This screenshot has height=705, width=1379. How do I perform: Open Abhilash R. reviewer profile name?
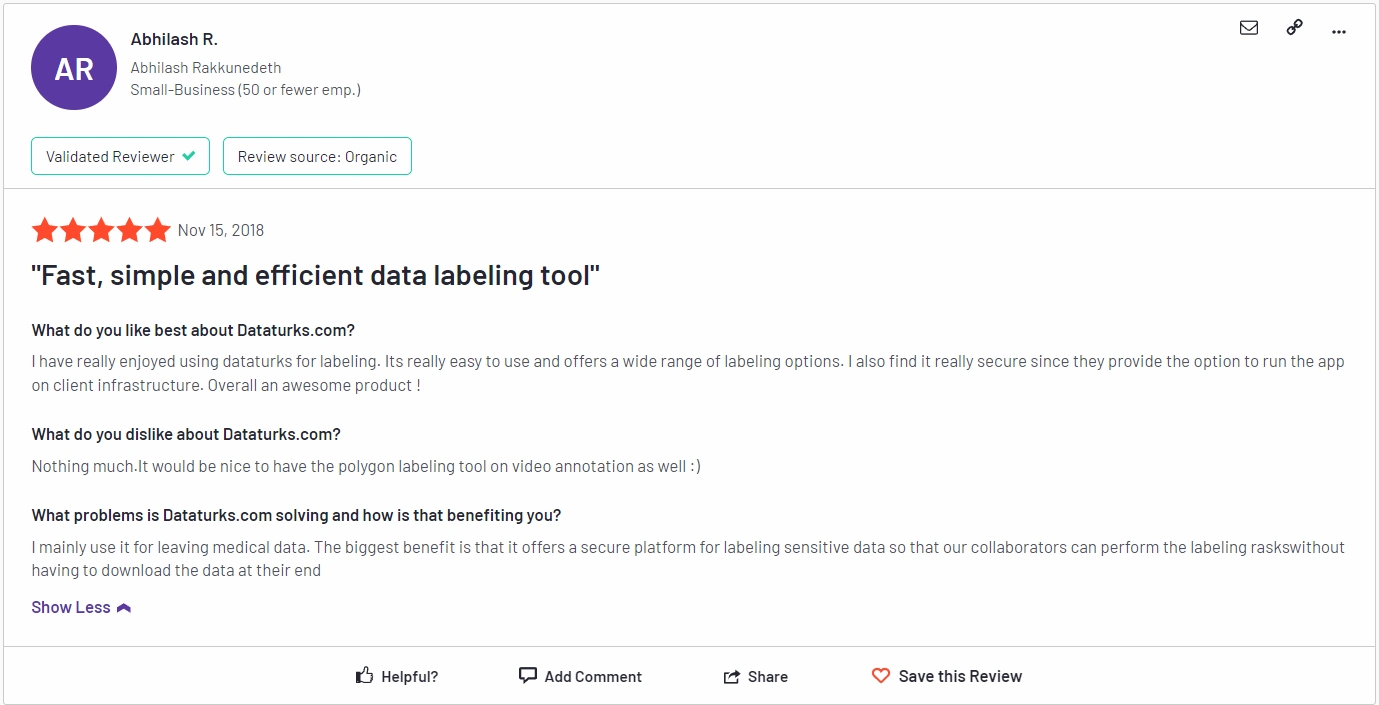174,39
